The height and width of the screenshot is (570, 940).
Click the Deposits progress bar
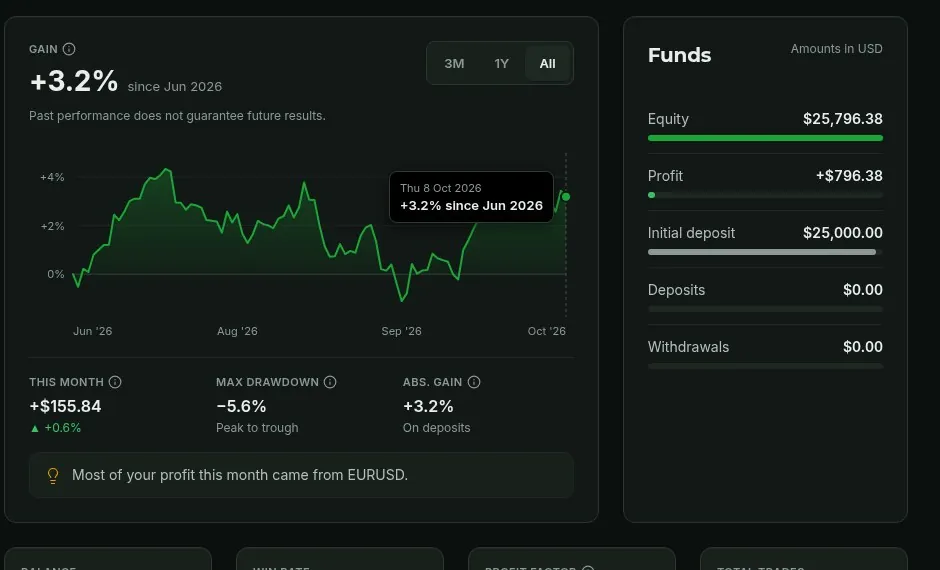(765, 309)
